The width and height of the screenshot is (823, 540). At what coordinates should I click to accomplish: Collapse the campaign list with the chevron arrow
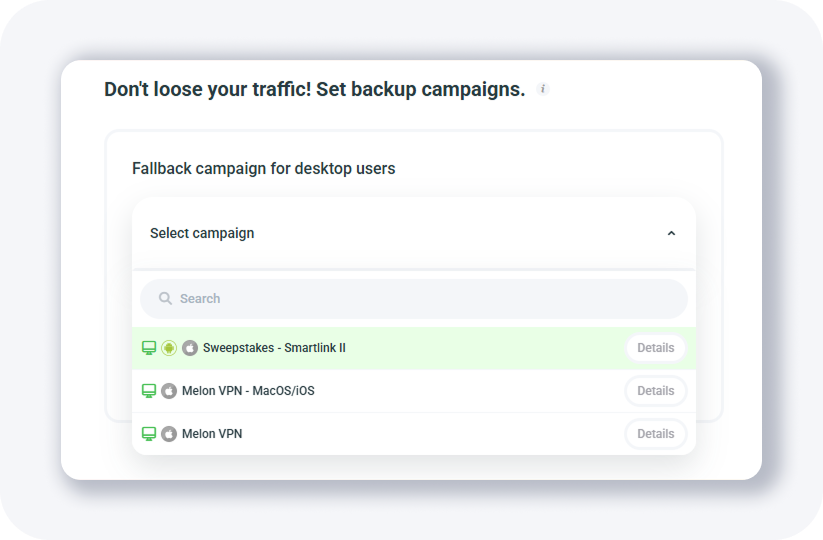tap(671, 233)
